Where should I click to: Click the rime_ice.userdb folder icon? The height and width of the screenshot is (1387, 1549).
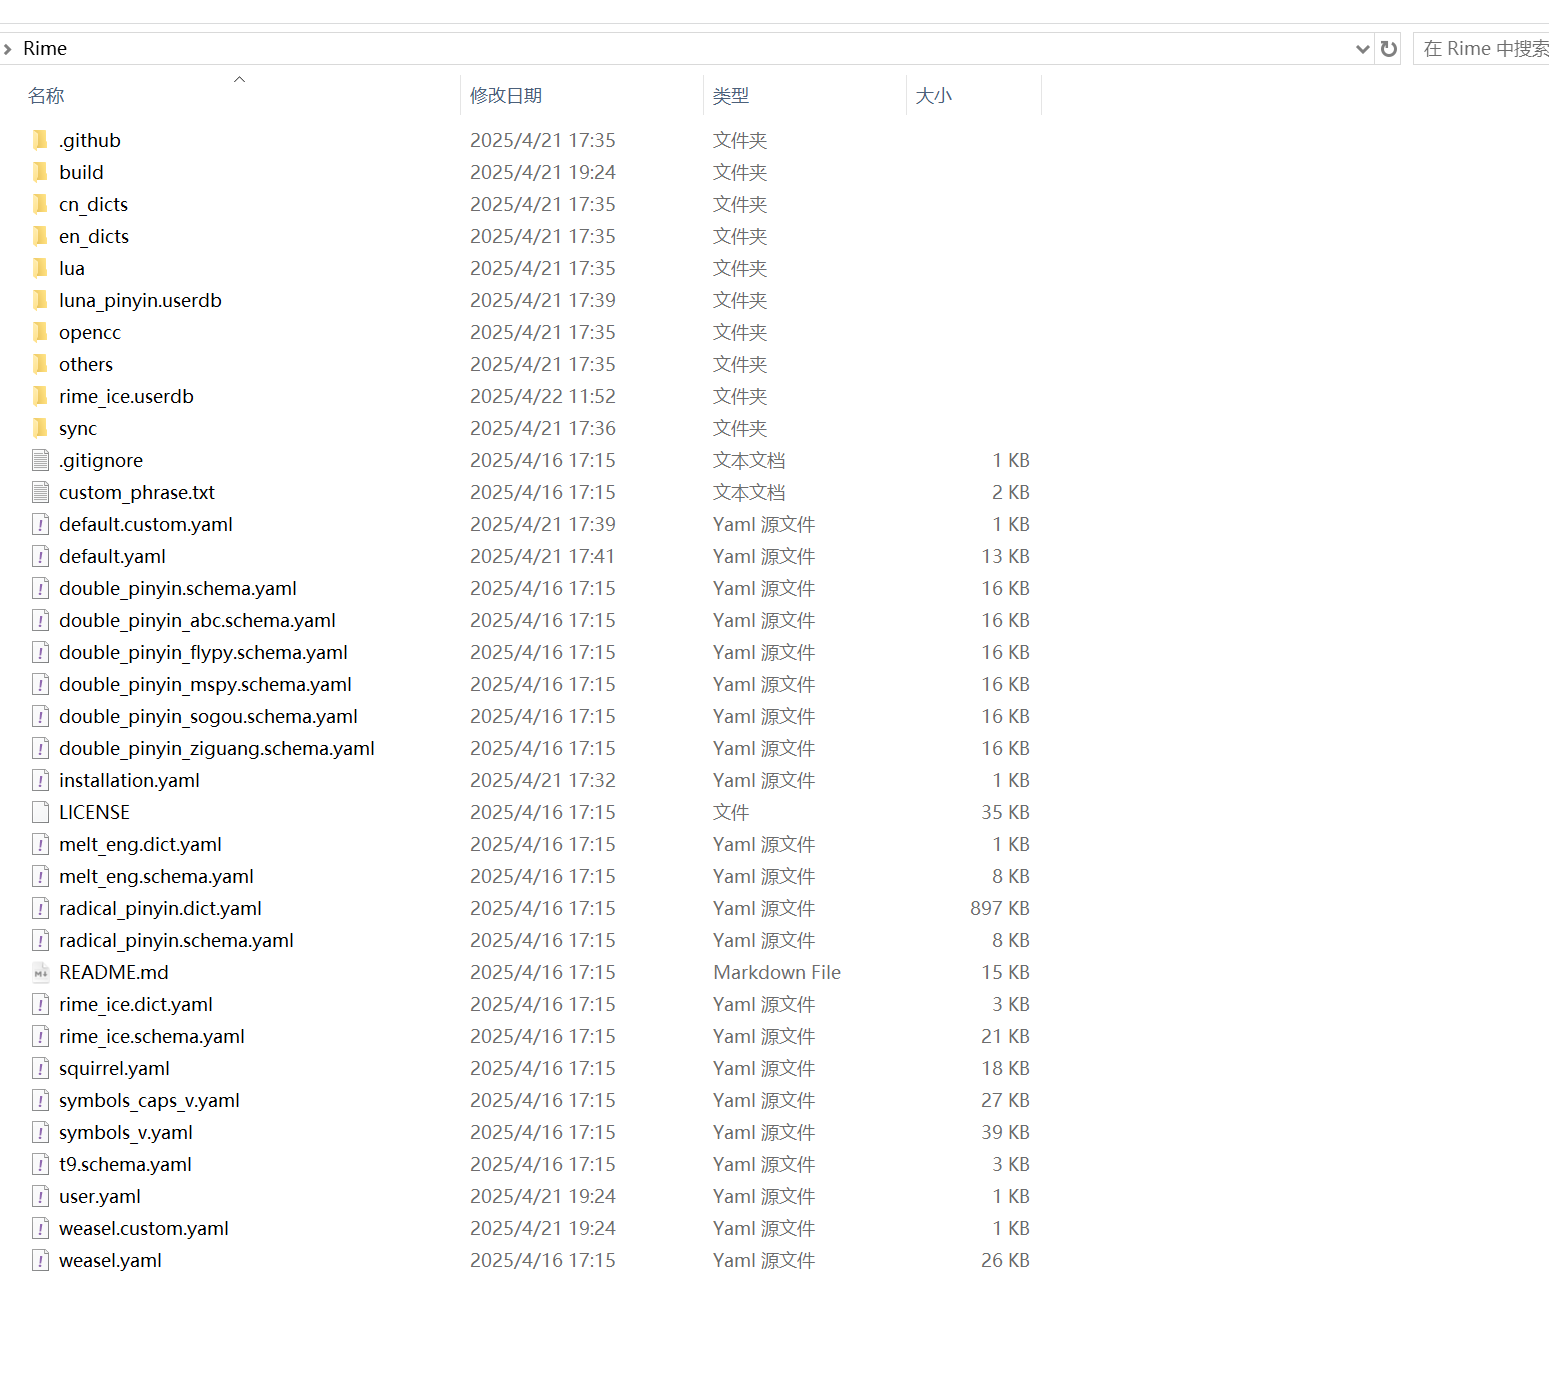pyautogui.click(x=40, y=396)
